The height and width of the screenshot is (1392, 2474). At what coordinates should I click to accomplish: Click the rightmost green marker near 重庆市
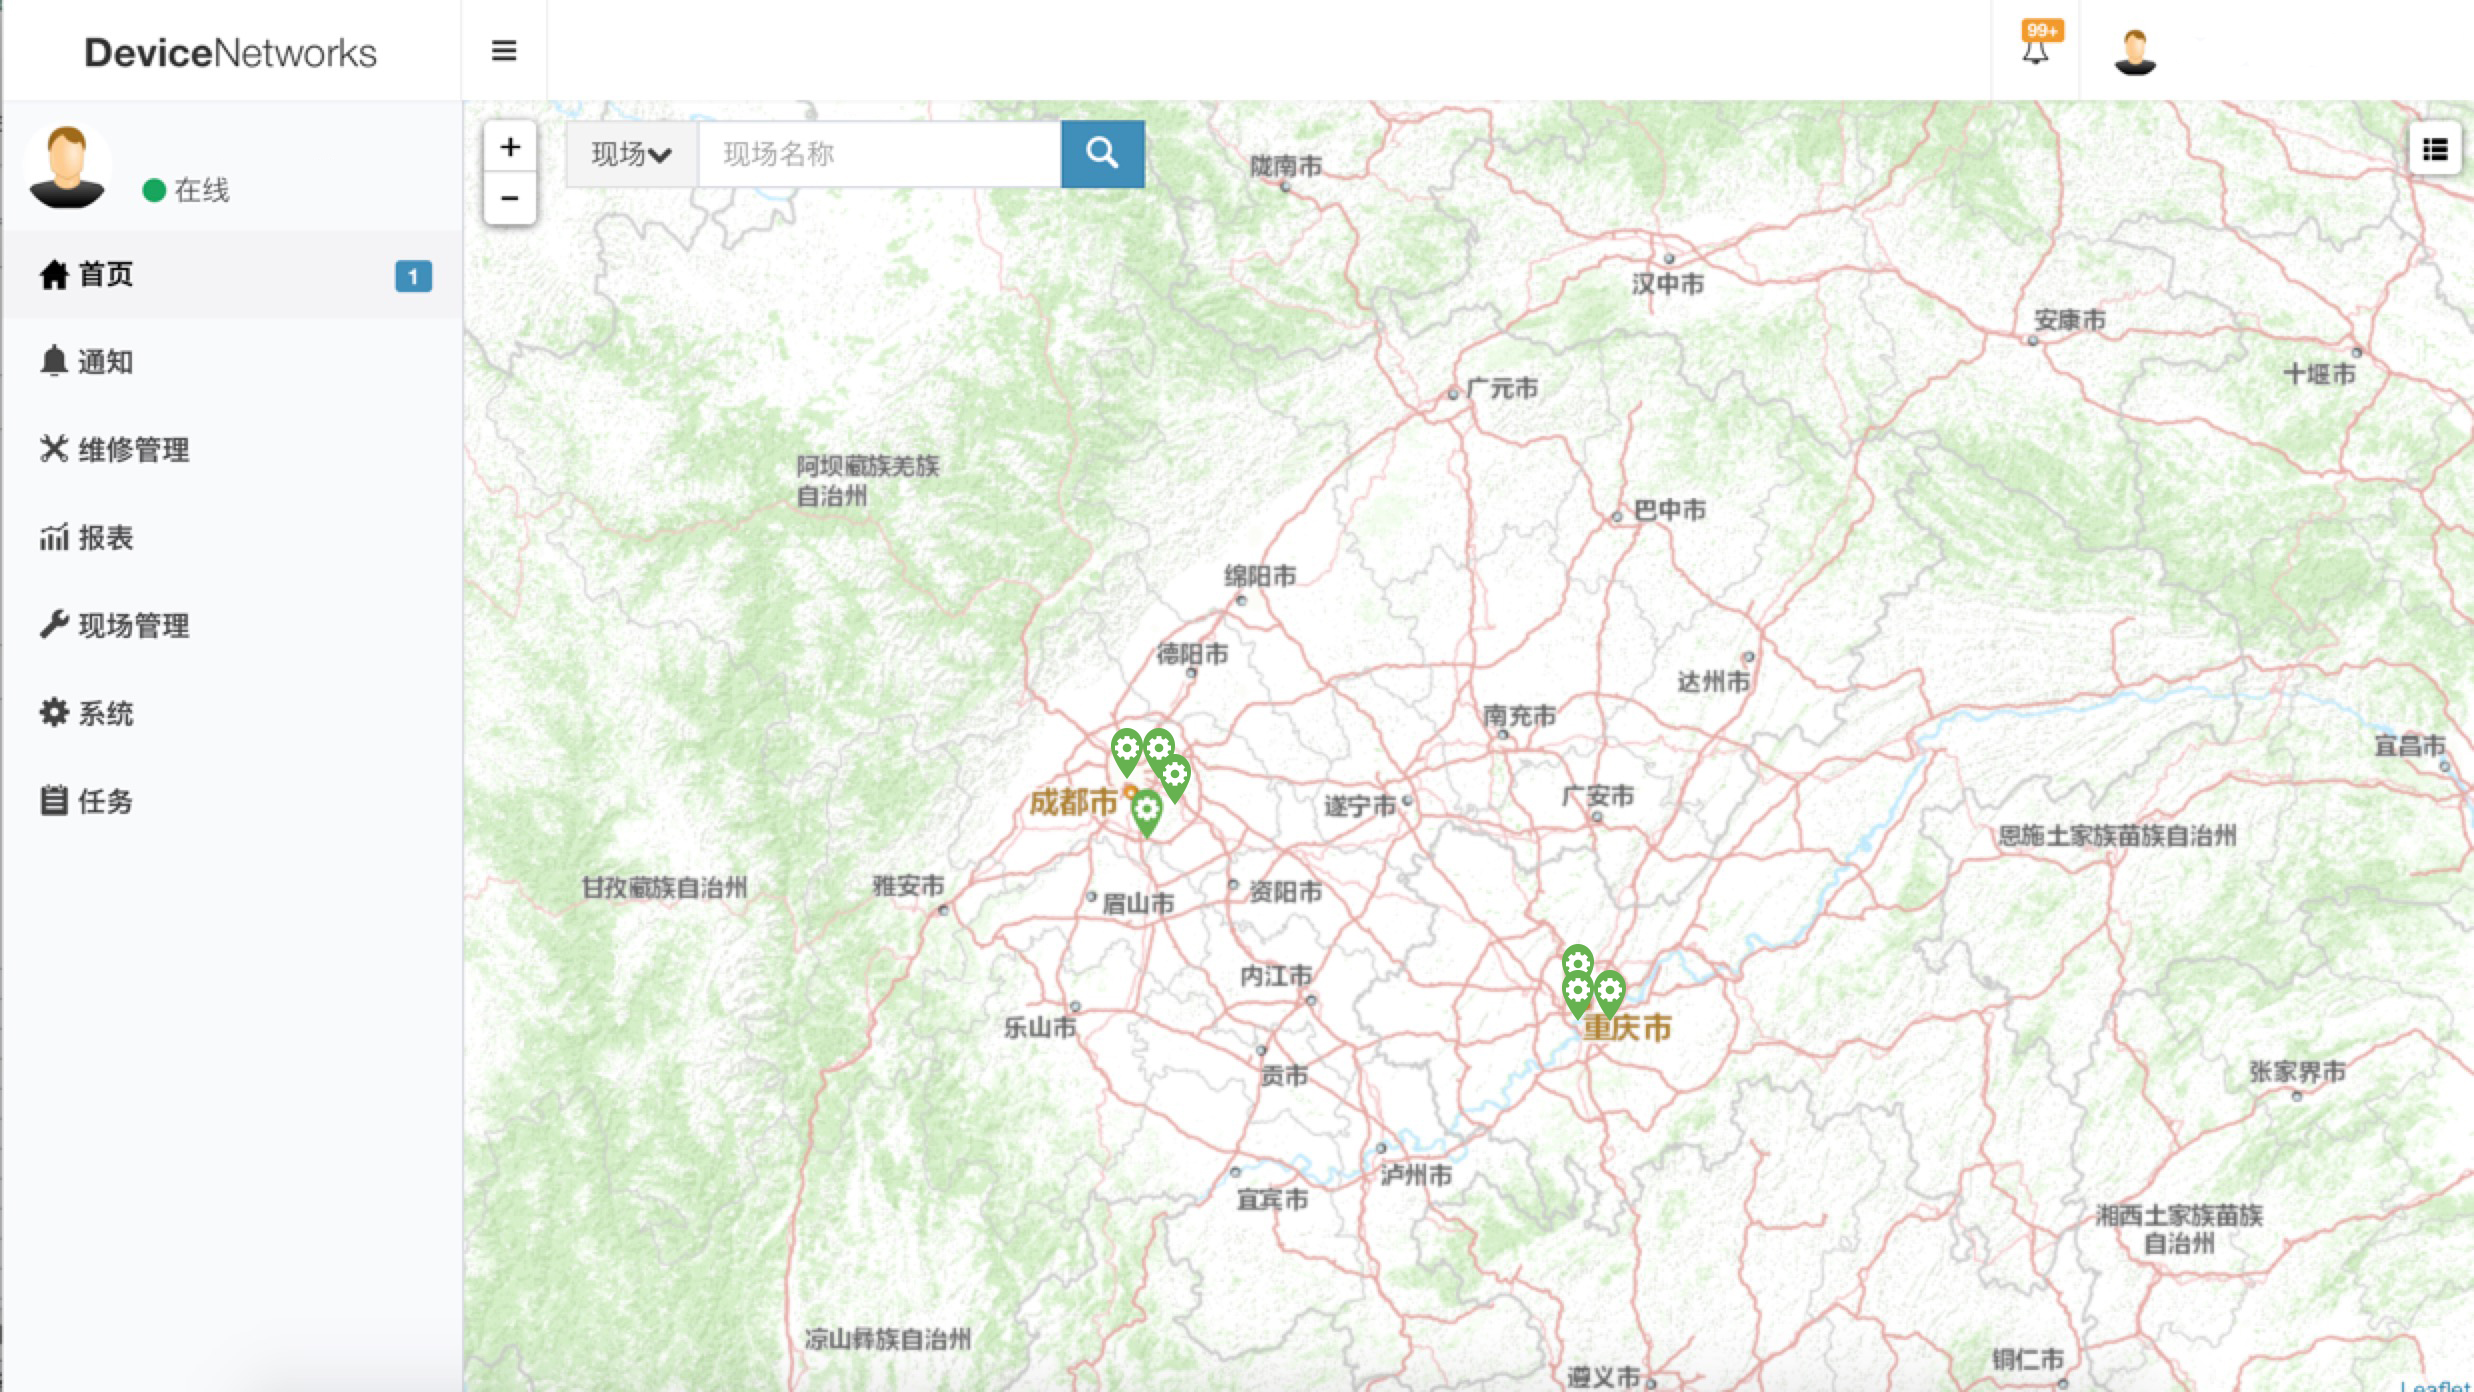click(x=1609, y=991)
